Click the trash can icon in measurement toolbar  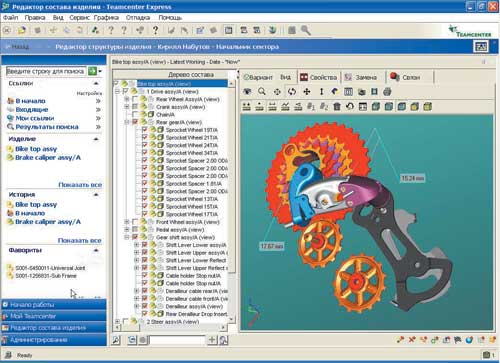(337, 106)
